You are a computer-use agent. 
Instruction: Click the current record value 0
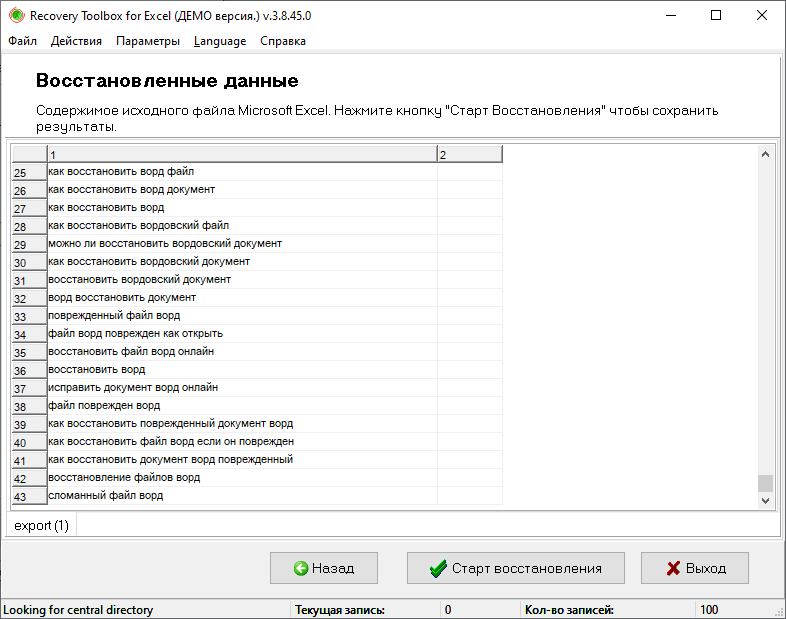pos(448,610)
